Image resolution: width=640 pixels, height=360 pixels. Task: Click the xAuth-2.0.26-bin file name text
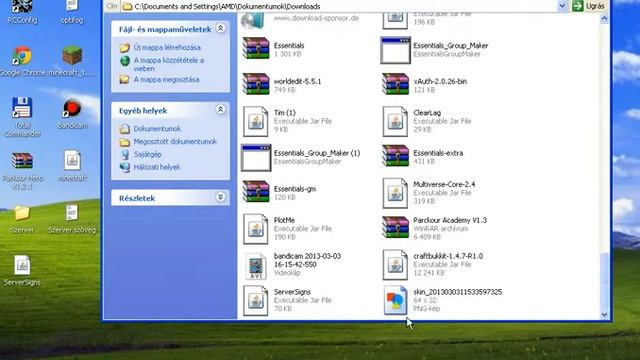point(440,82)
